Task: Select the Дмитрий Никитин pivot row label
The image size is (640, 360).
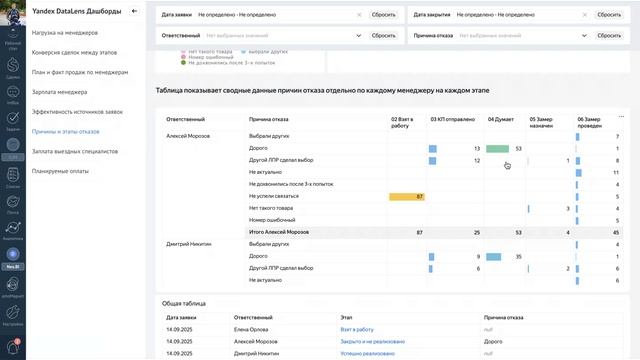Action: click(189, 244)
